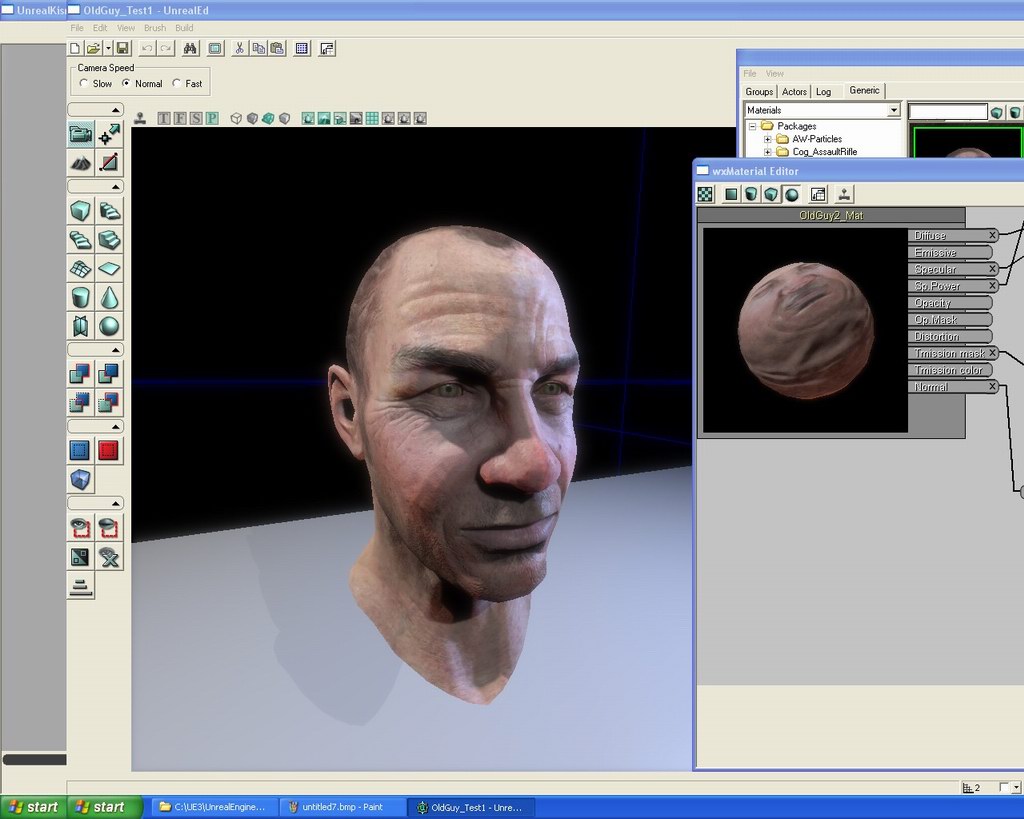Click the Save floppy disk icon
This screenshot has width=1024, height=819.
click(122, 48)
